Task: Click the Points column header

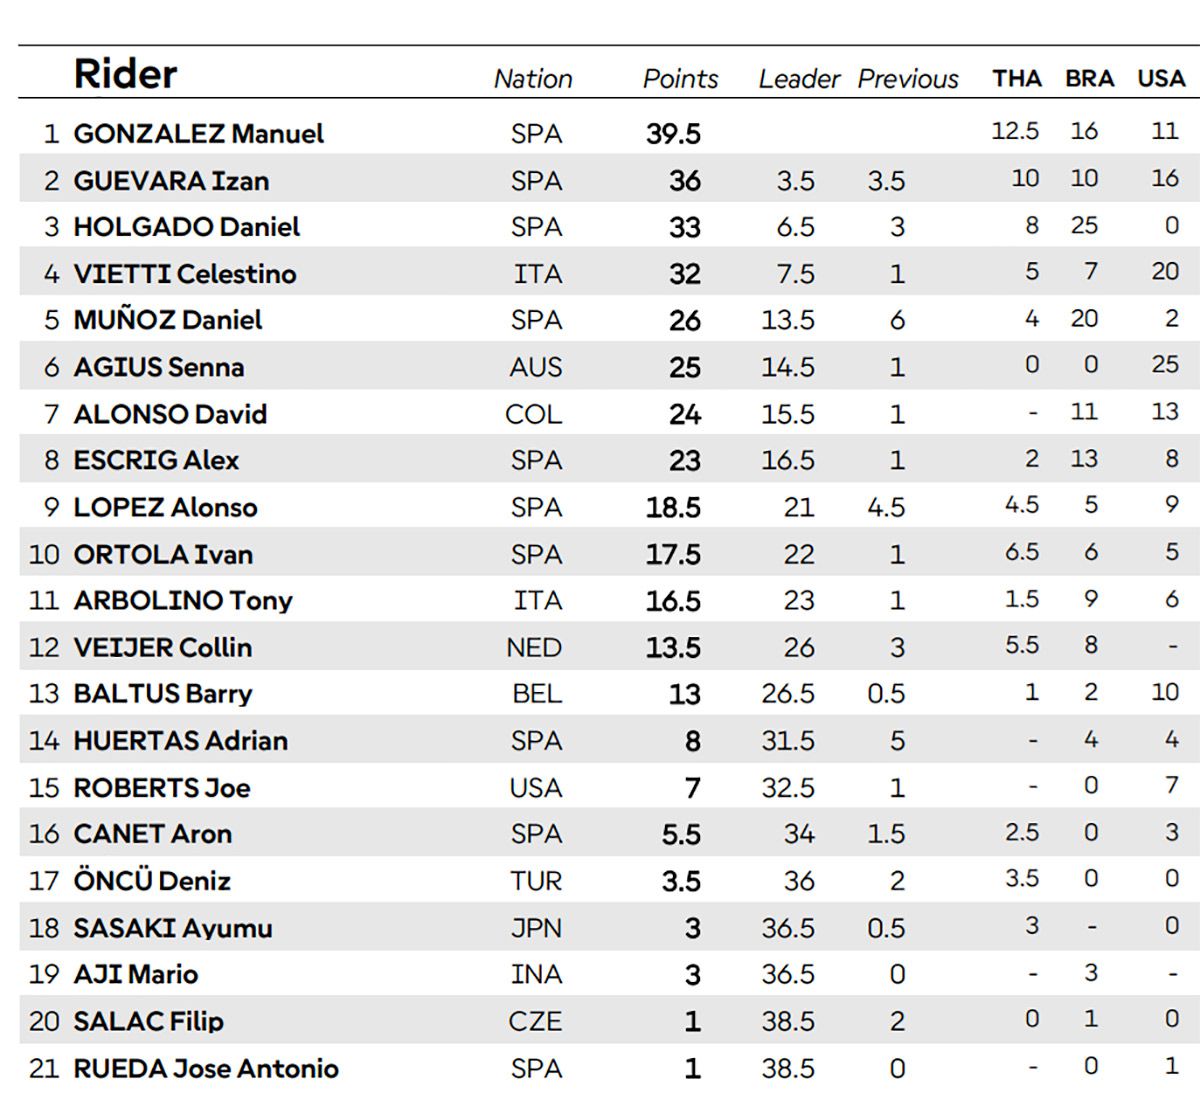Action: tap(680, 79)
